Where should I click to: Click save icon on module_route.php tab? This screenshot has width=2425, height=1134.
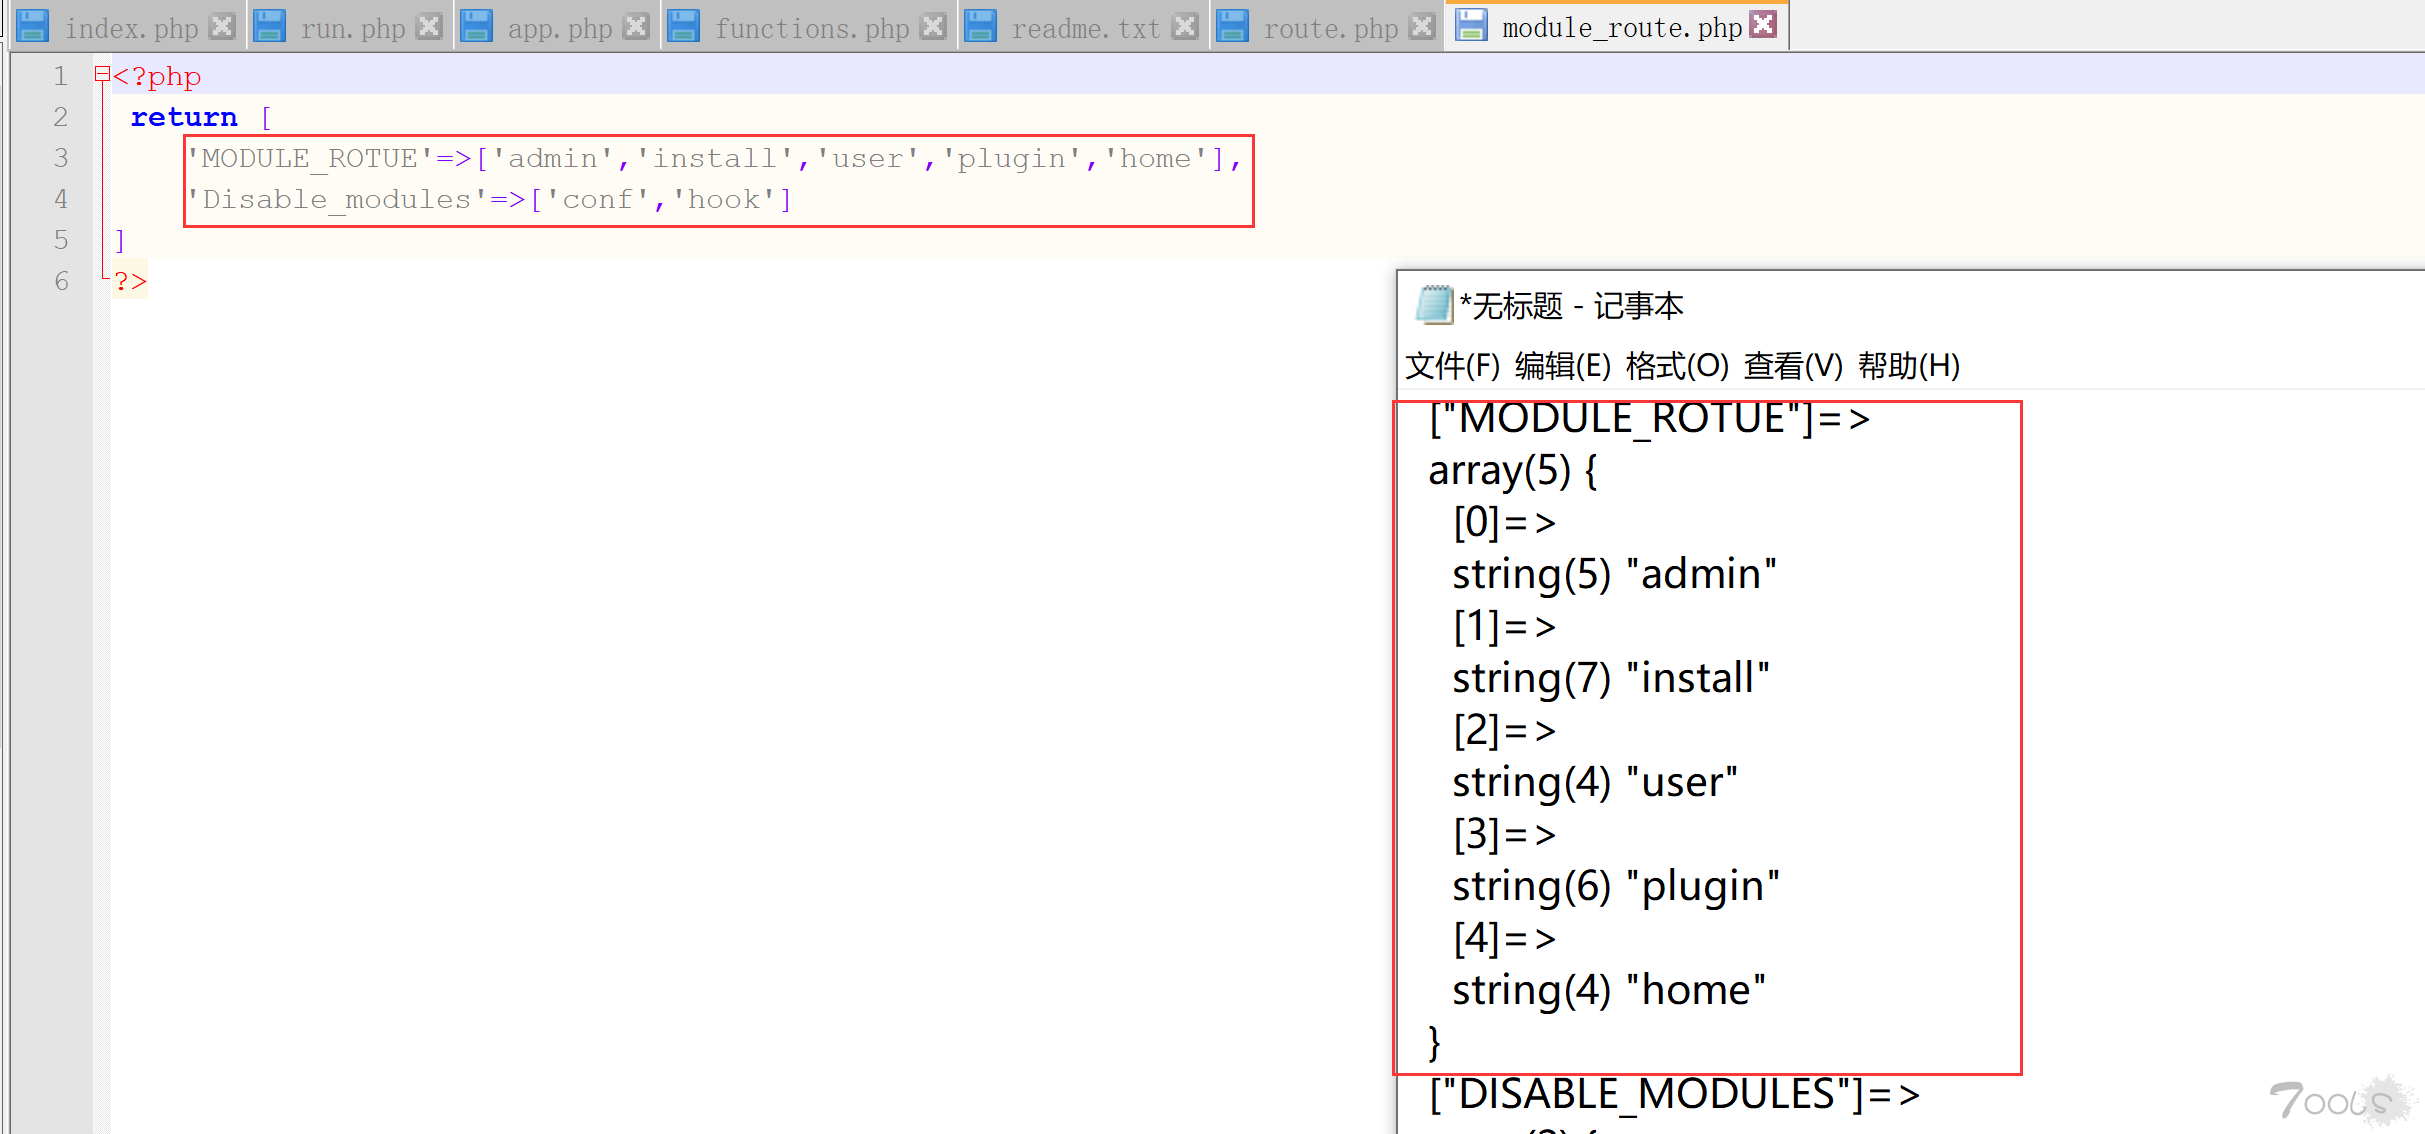click(x=1471, y=24)
